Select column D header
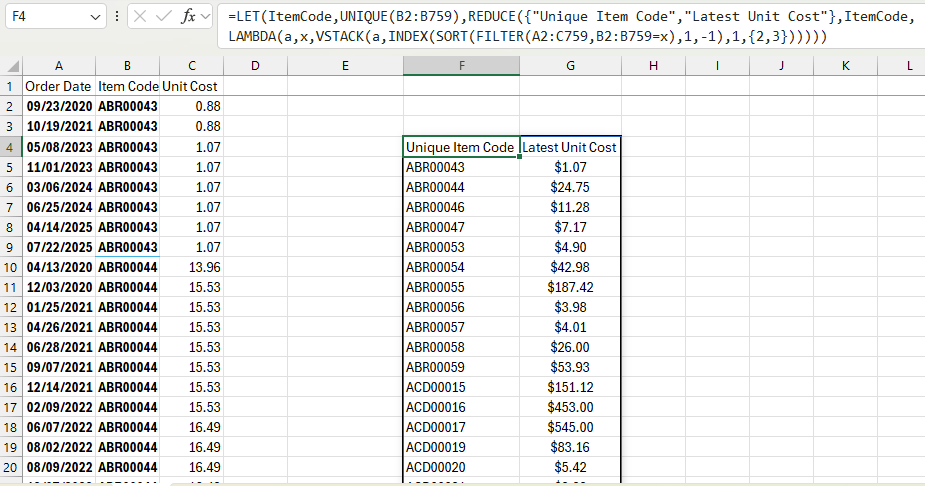925x486 pixels. [x=255, y=66]
